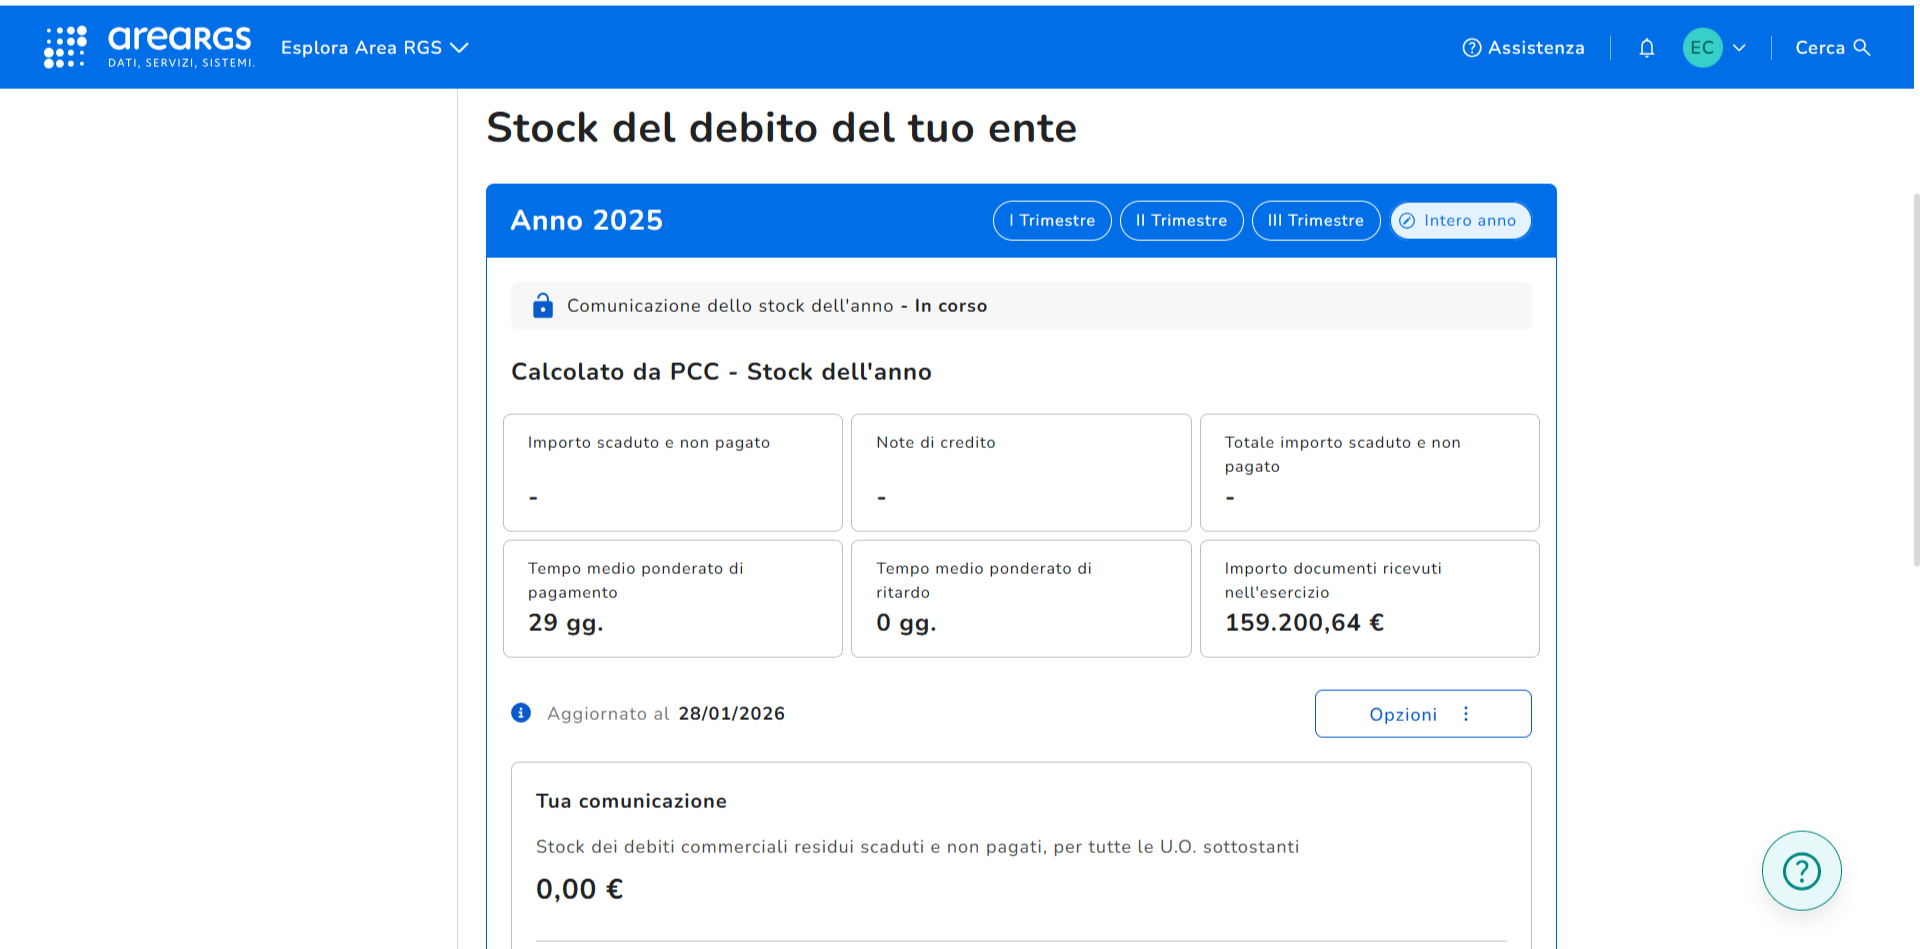Switch to the Intero anno view
The height and width of the screenshot is (949, 1920).
(1460, 221)
